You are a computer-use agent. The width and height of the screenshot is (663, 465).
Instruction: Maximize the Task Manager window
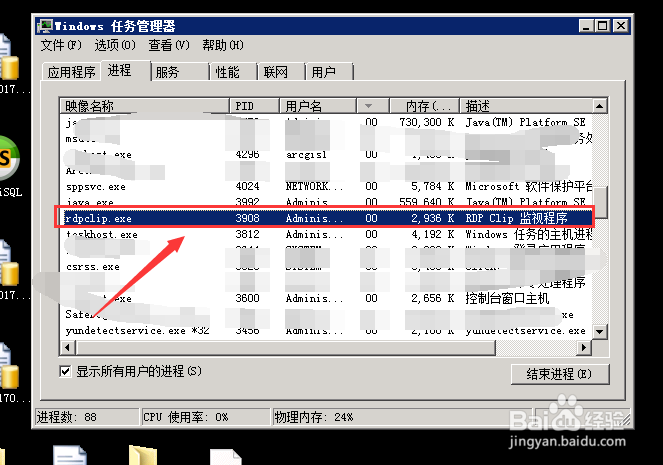[602, 26]
